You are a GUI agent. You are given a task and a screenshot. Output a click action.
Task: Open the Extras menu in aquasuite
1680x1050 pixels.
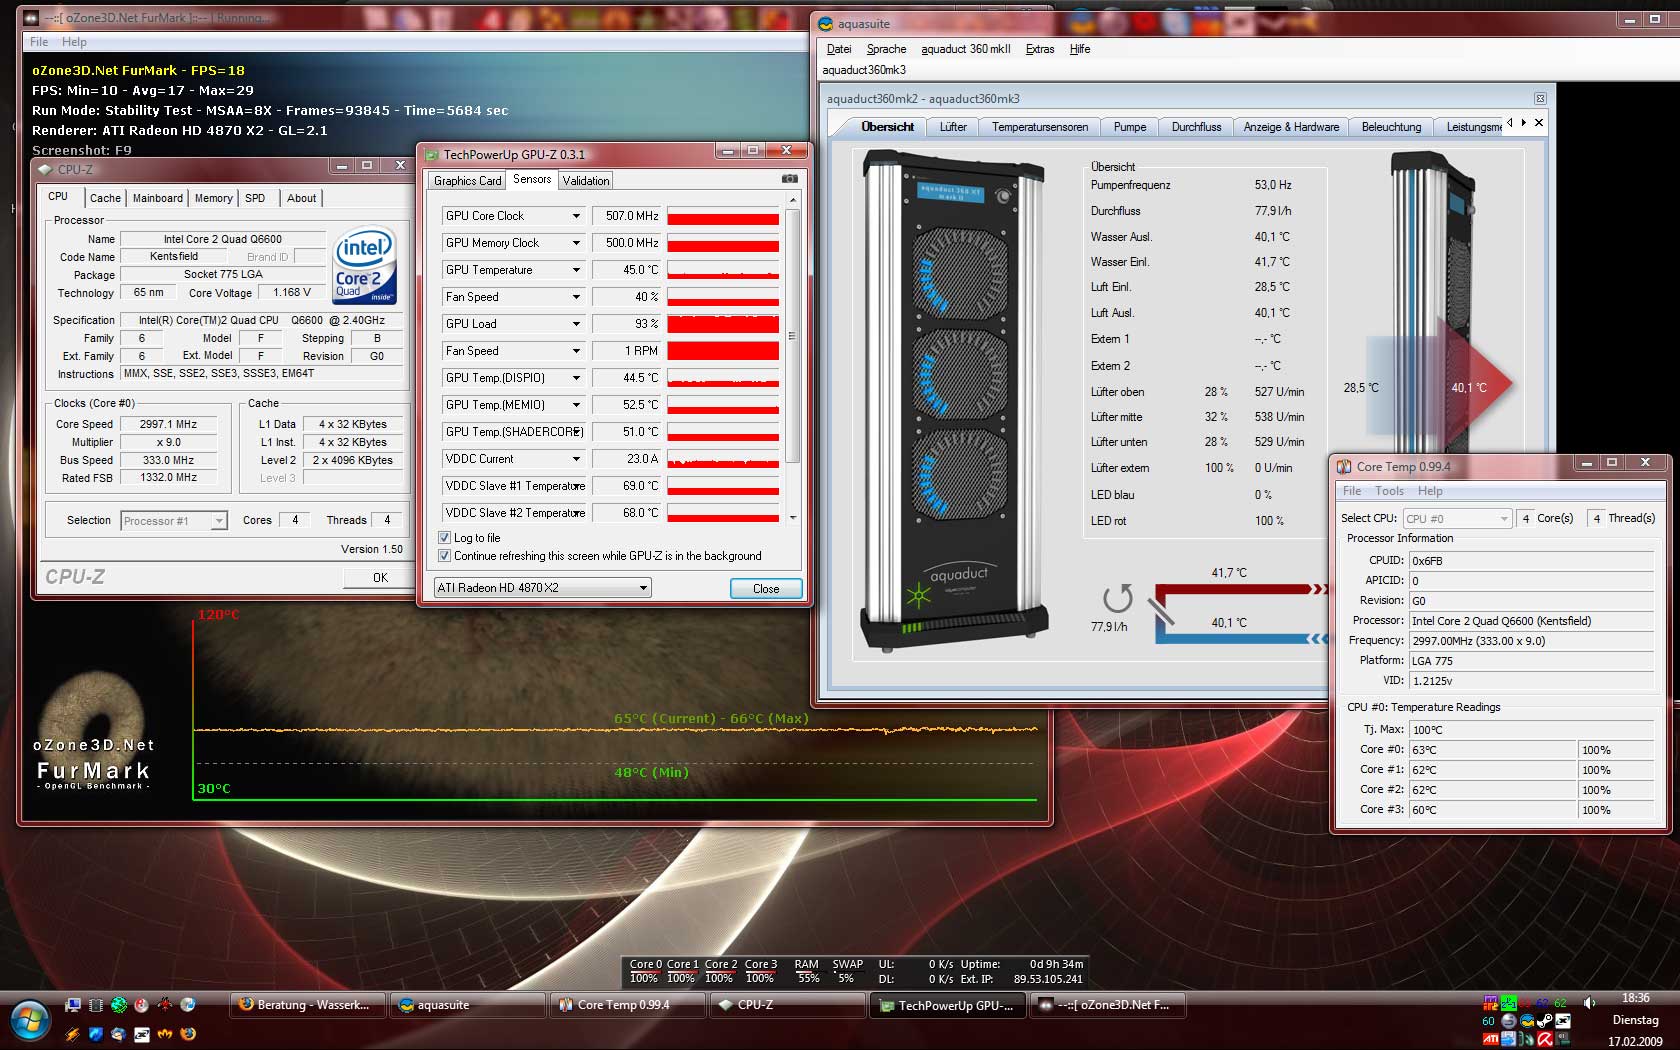point(1040,49)
